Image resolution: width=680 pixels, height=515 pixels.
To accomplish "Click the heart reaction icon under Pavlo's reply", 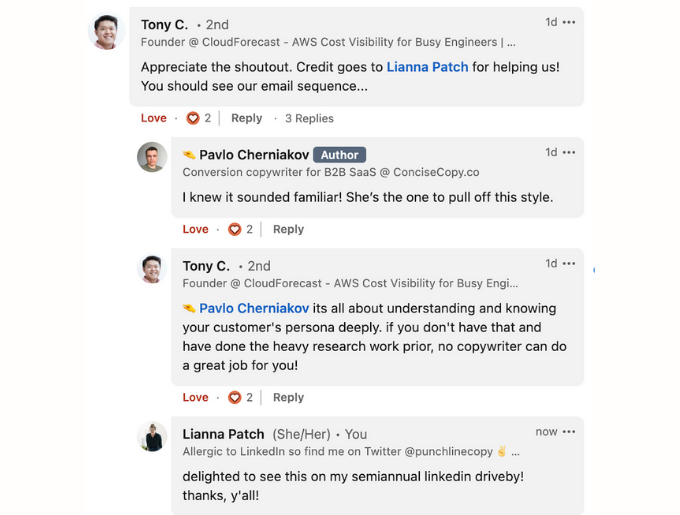I will click(x=235, y=229).
